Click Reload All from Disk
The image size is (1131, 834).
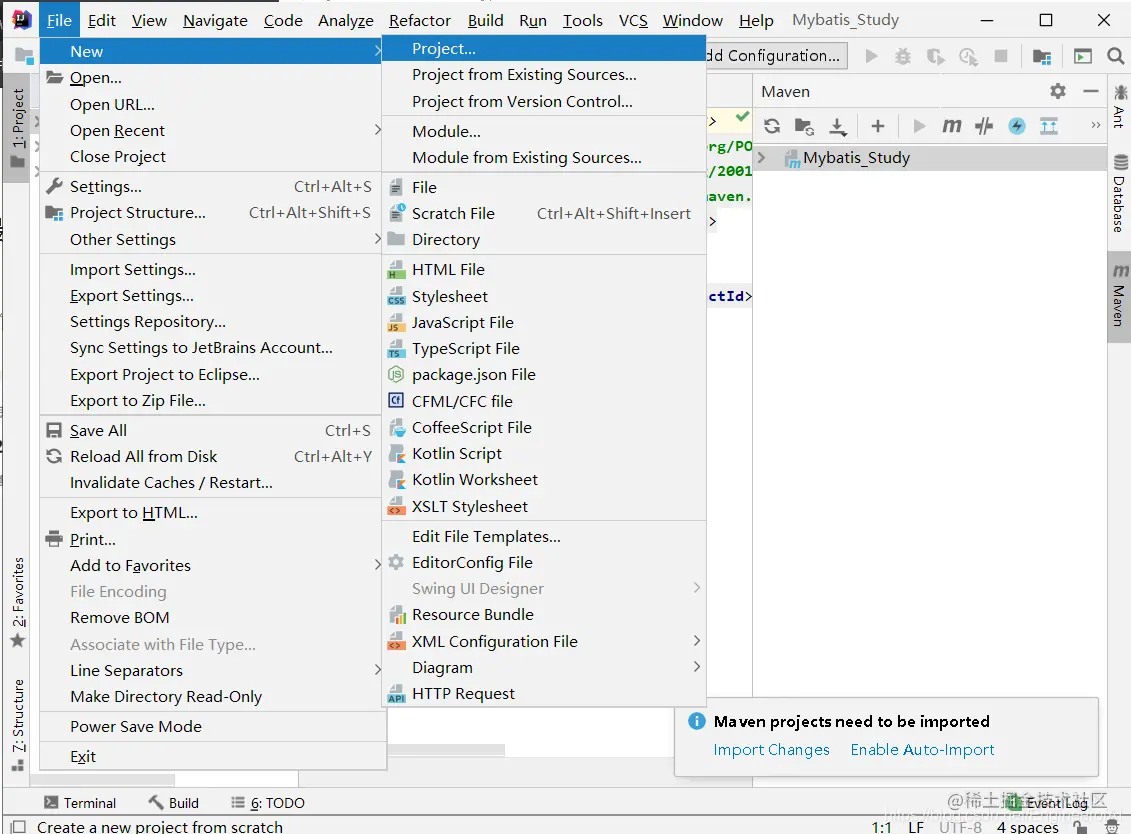211,456
